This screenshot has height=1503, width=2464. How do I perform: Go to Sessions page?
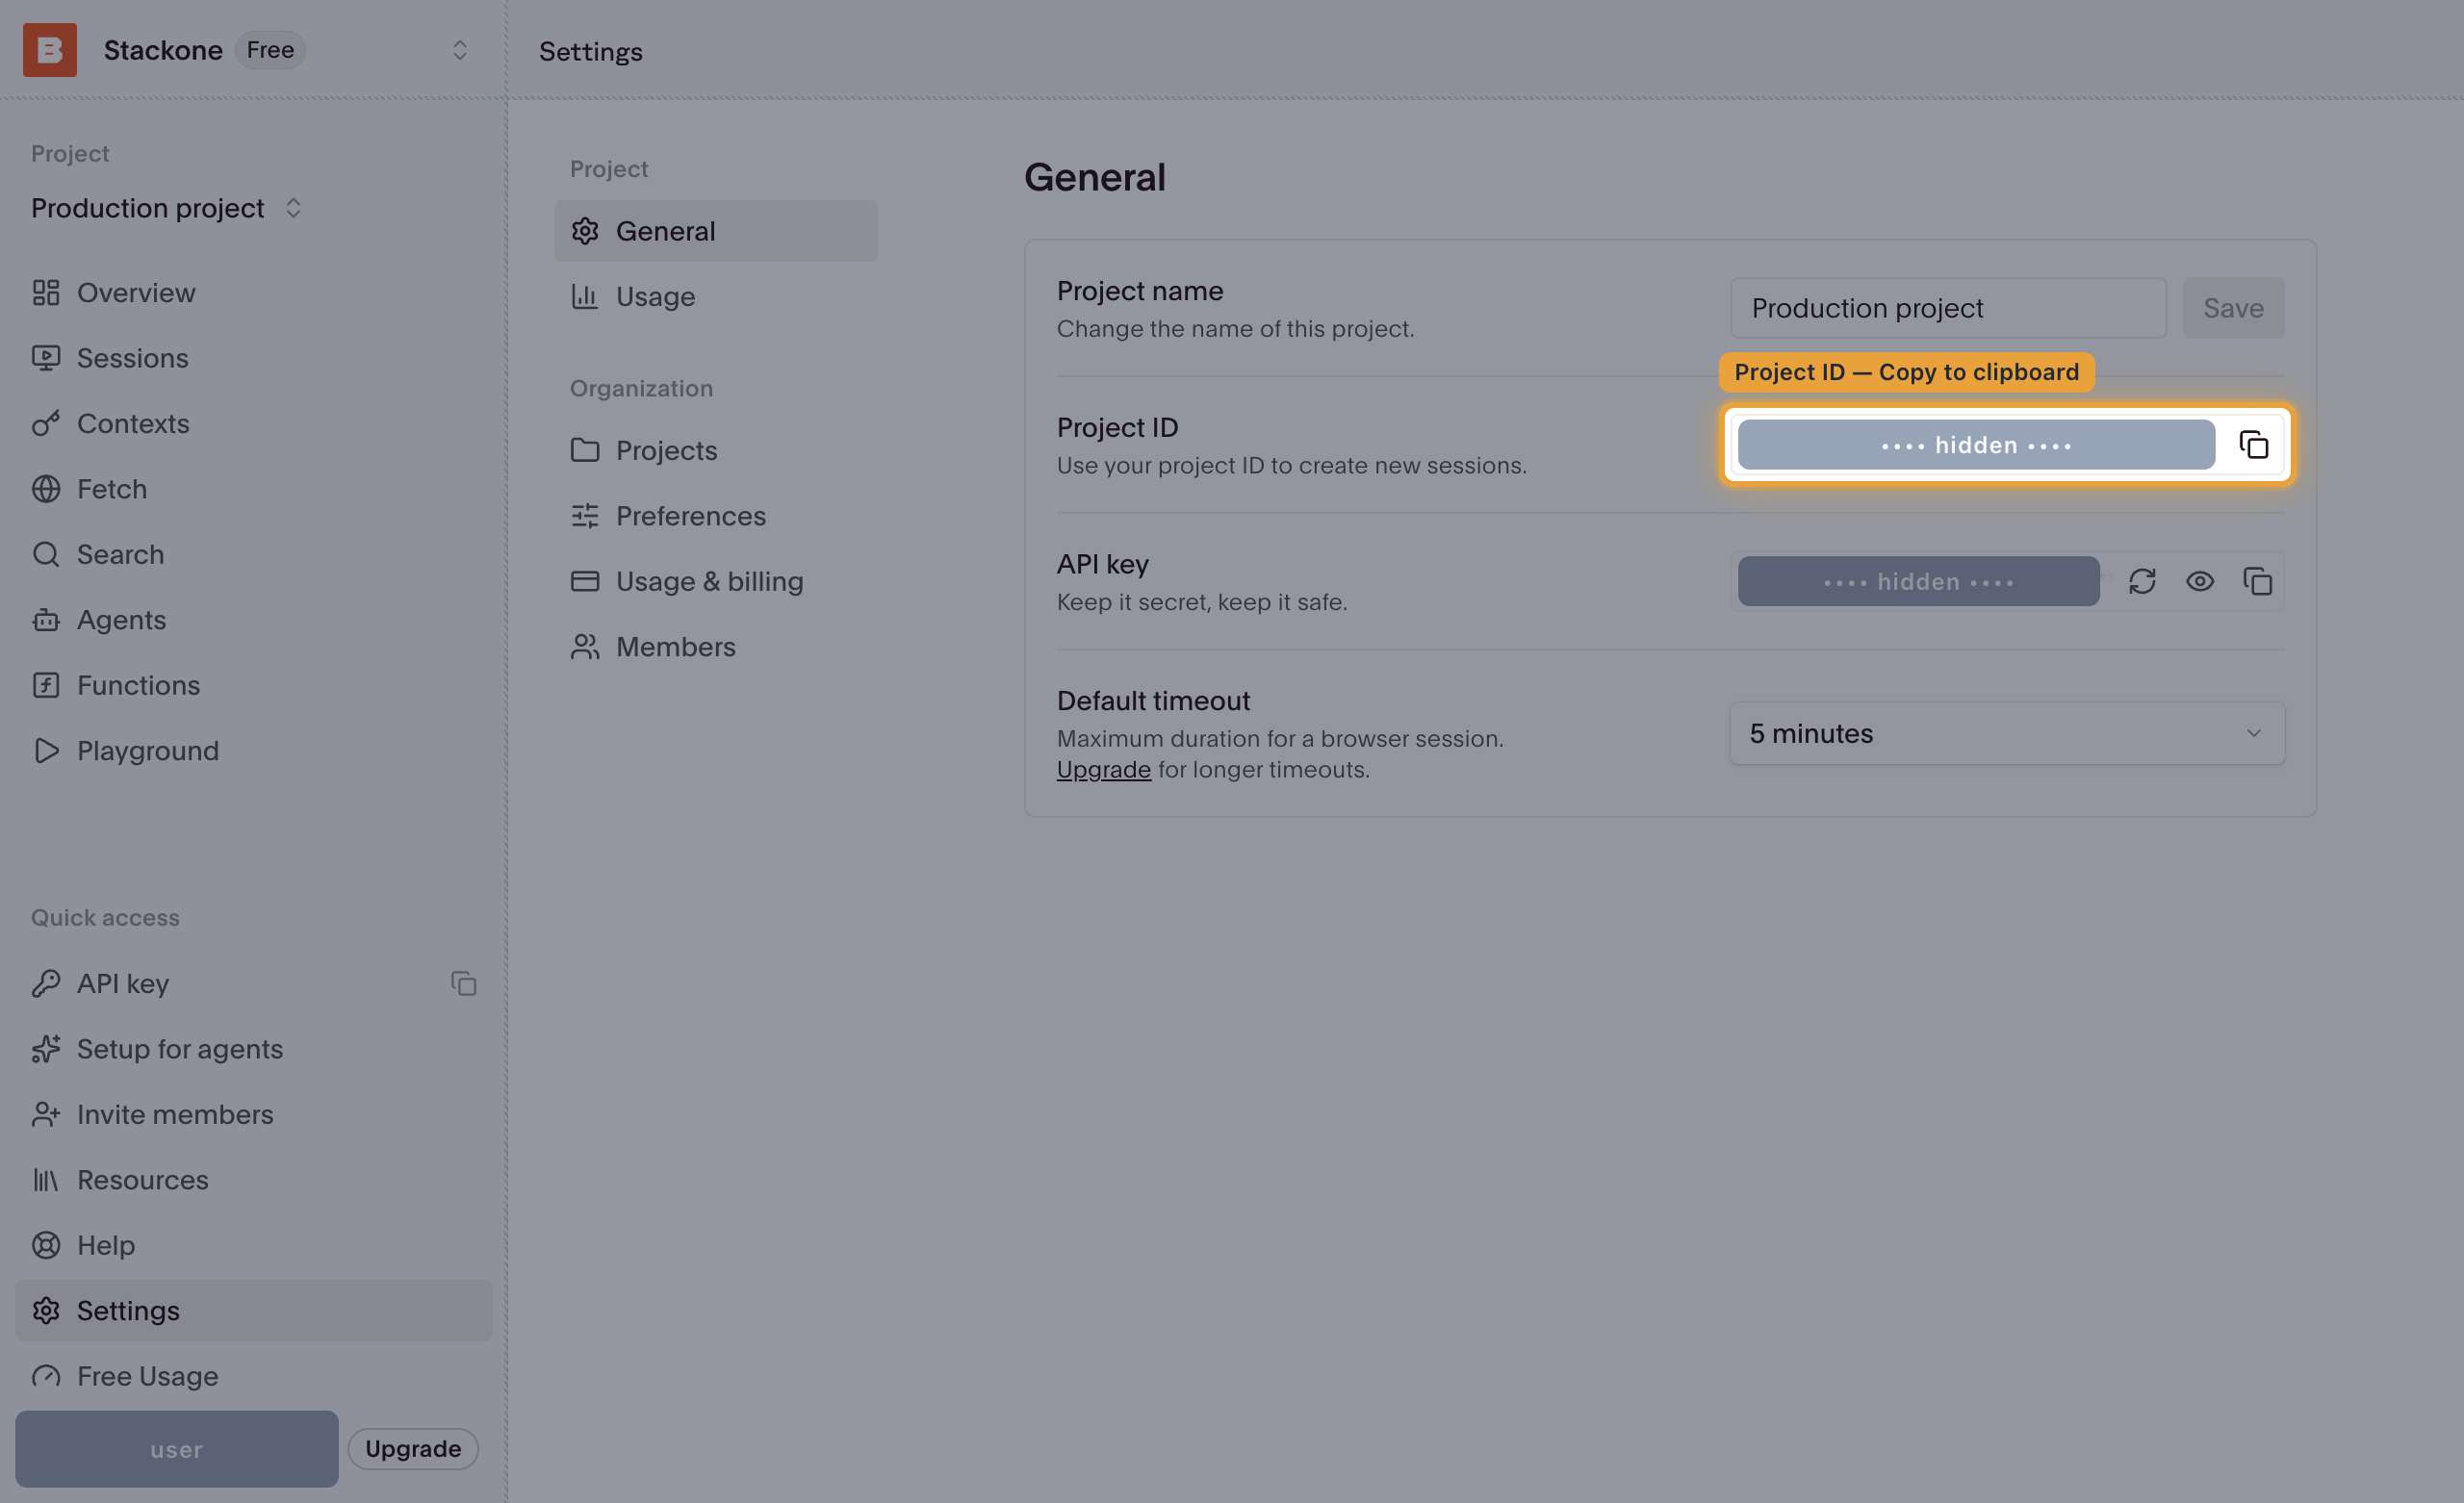(x=254, y=358)
